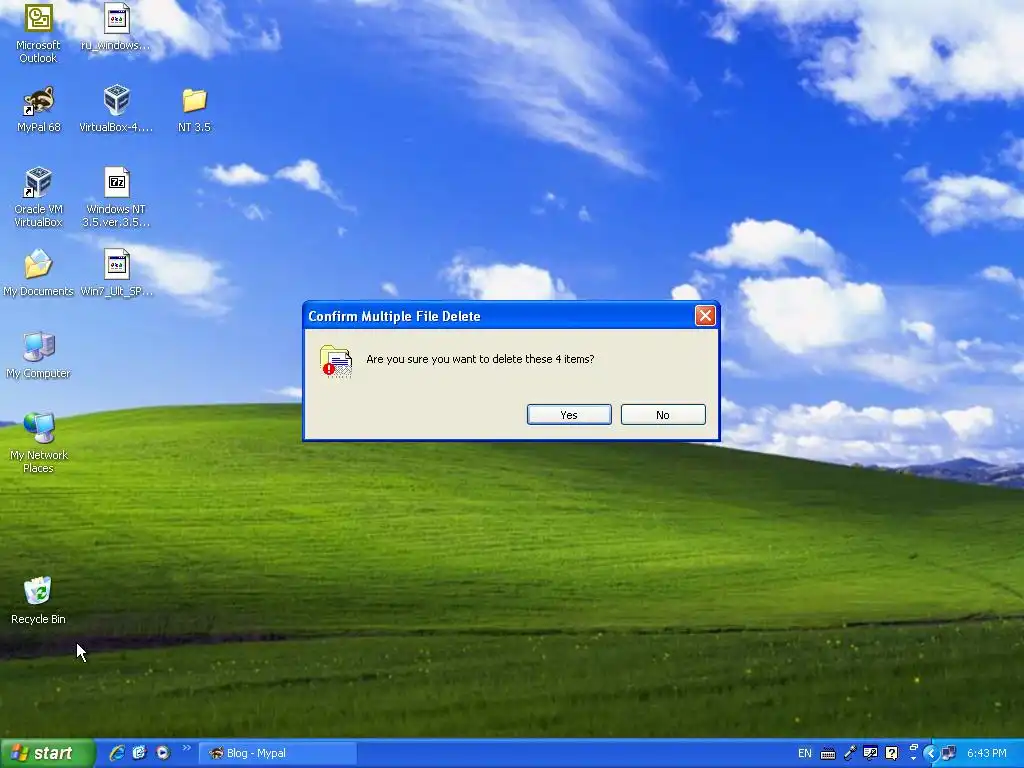Close the Confirm Multiple File Delete dialog
The height and width of the screenshot is (768, 1024).
point(705,316)
